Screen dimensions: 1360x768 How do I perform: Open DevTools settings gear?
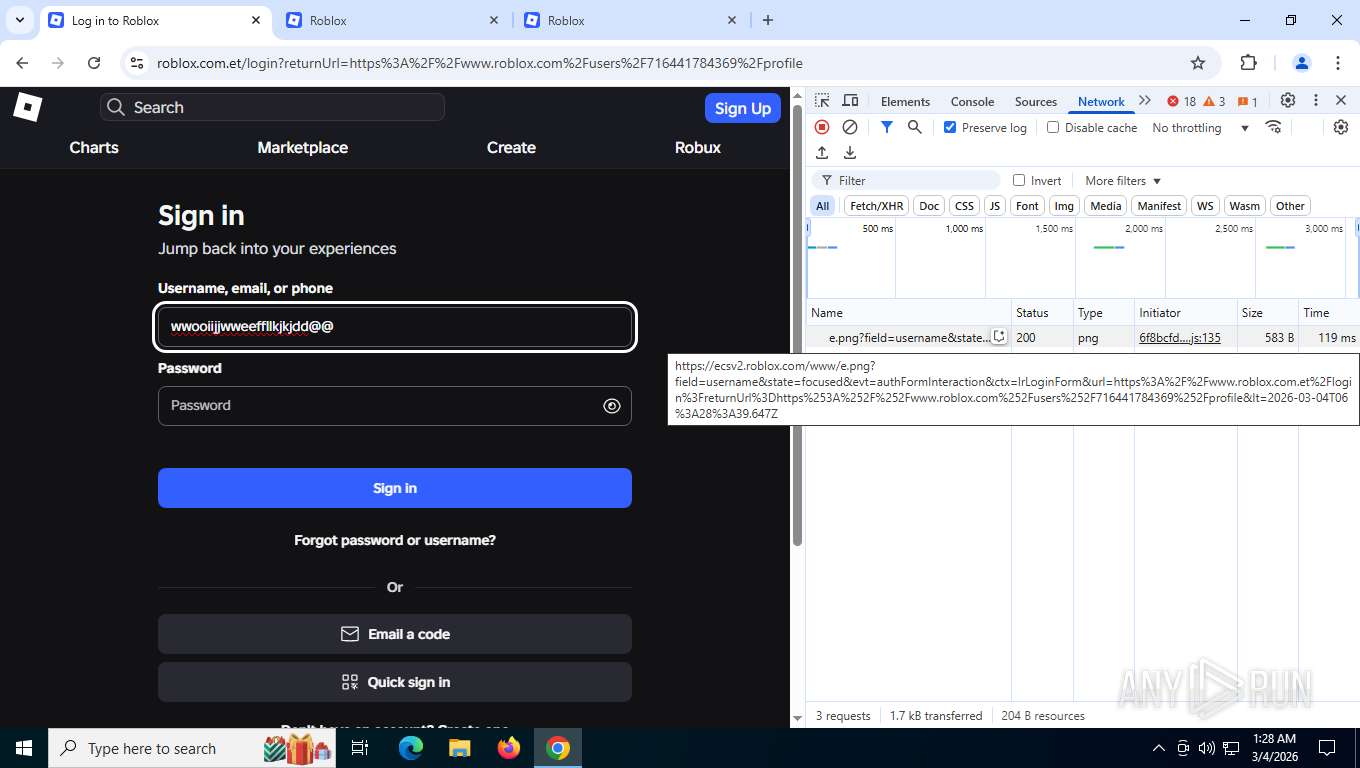pyautogui.click(x=1288, y=101)
